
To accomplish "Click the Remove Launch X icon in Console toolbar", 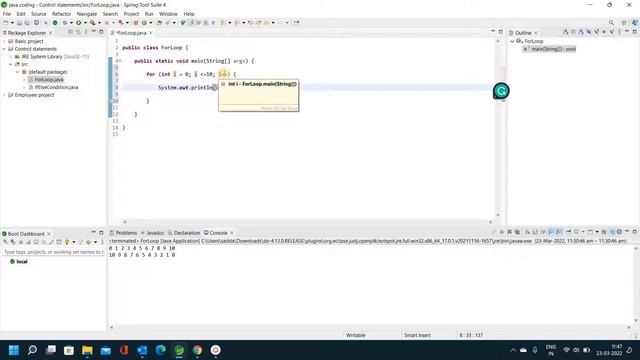I will tap(509, 232).
